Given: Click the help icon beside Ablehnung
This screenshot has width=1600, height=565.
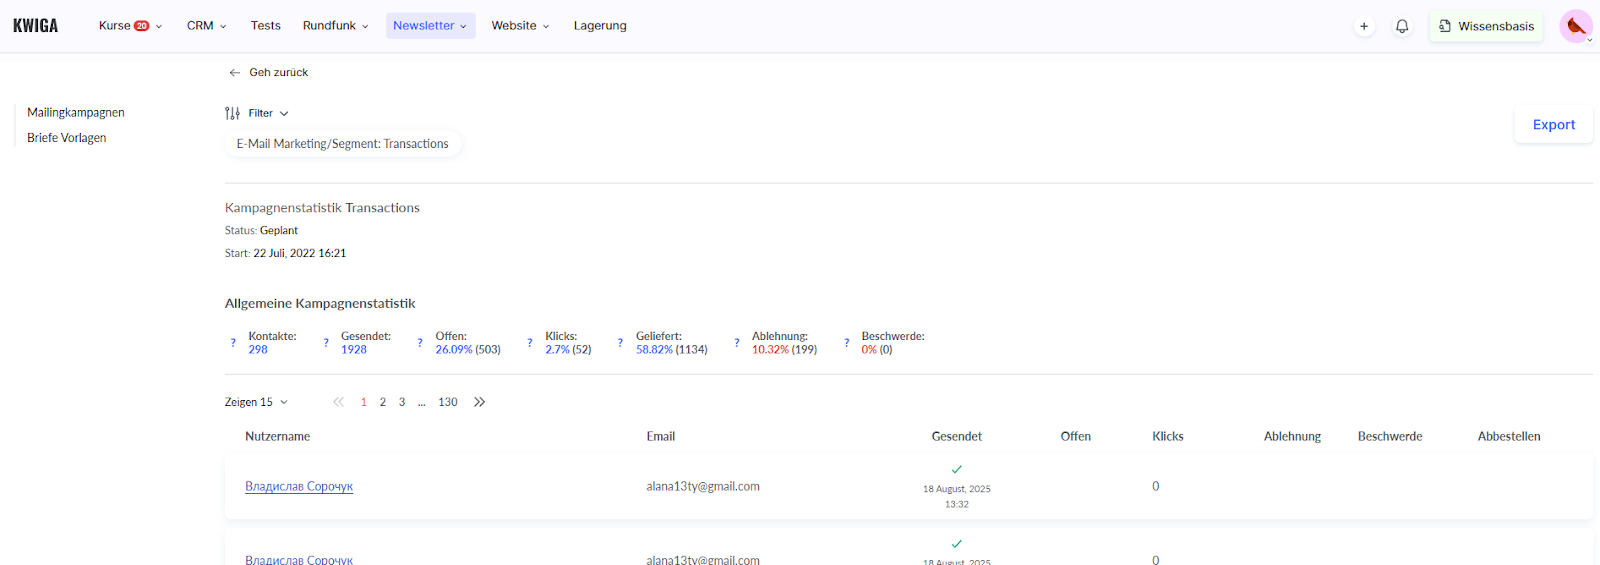Looking at the screenshot, I should point(737,343).
